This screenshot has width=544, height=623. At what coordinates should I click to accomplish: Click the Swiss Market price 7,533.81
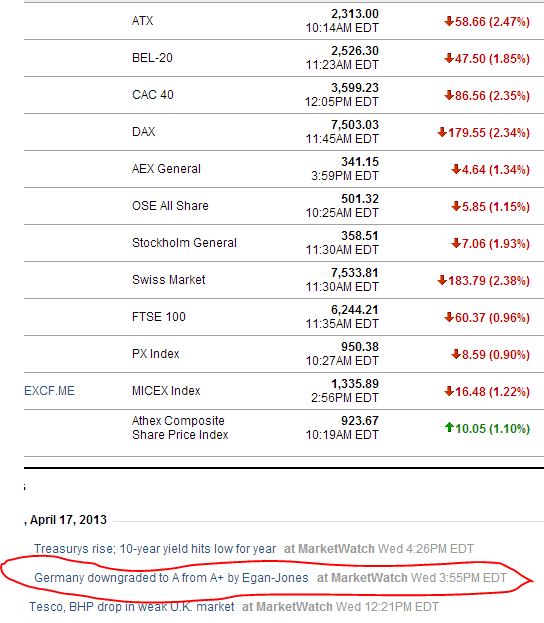(x=355, y=273)
